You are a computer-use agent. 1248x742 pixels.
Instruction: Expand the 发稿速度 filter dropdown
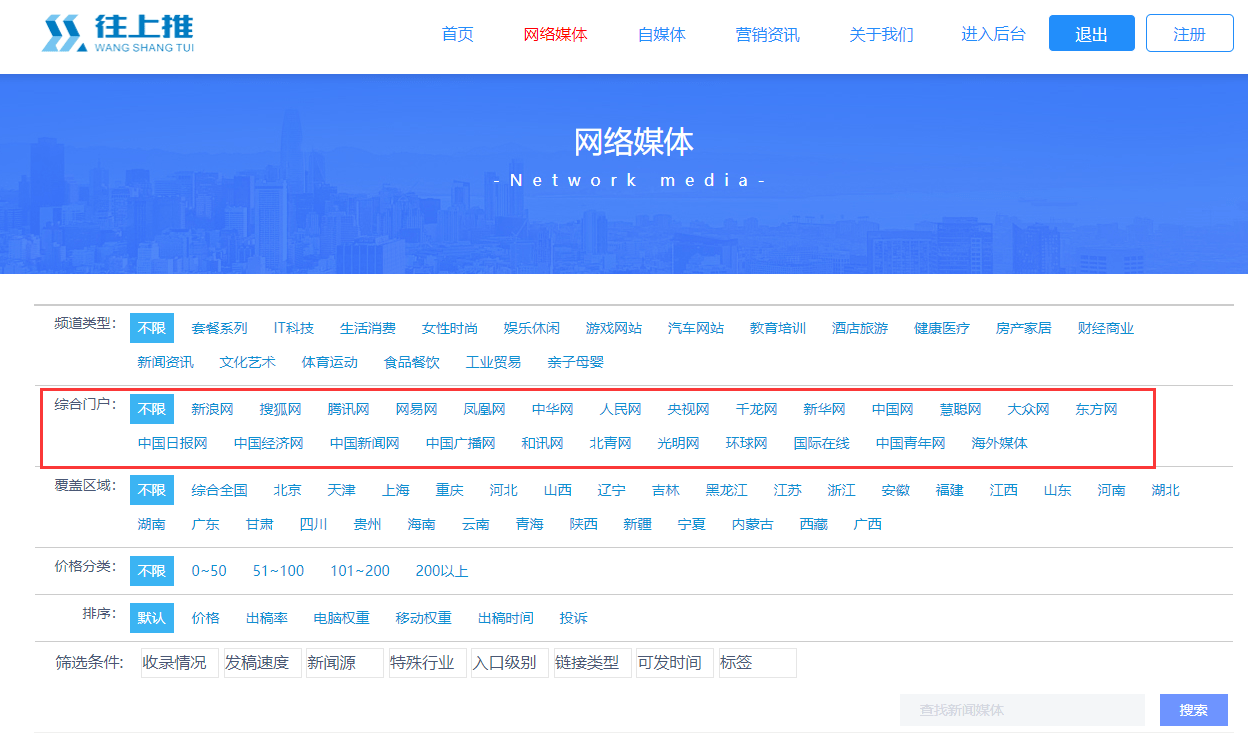coord(262,663)
